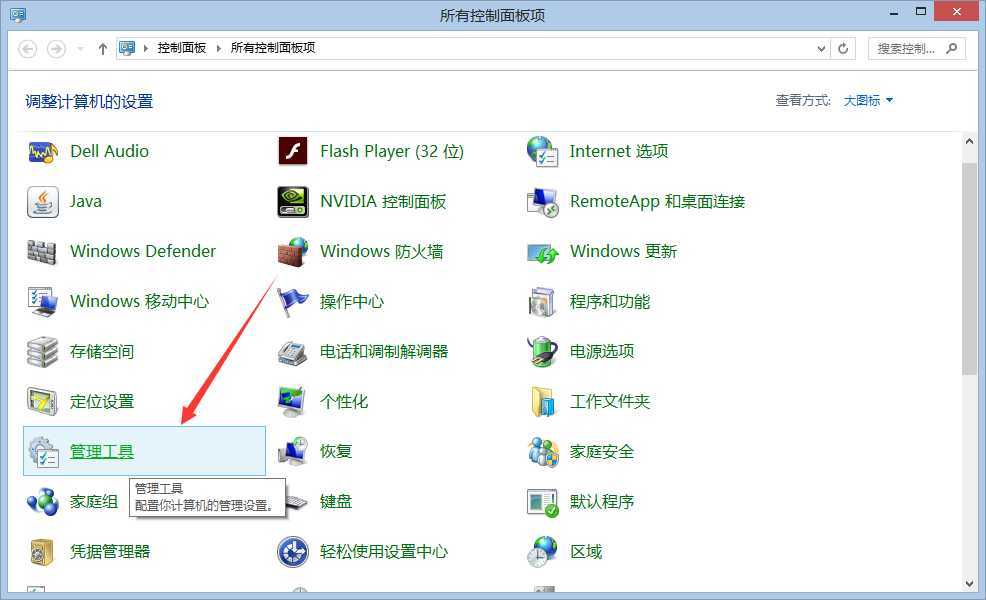This screenshot has height=600, width=986.
Task: Focus the 搜索控制 search box
Action: 916,48
